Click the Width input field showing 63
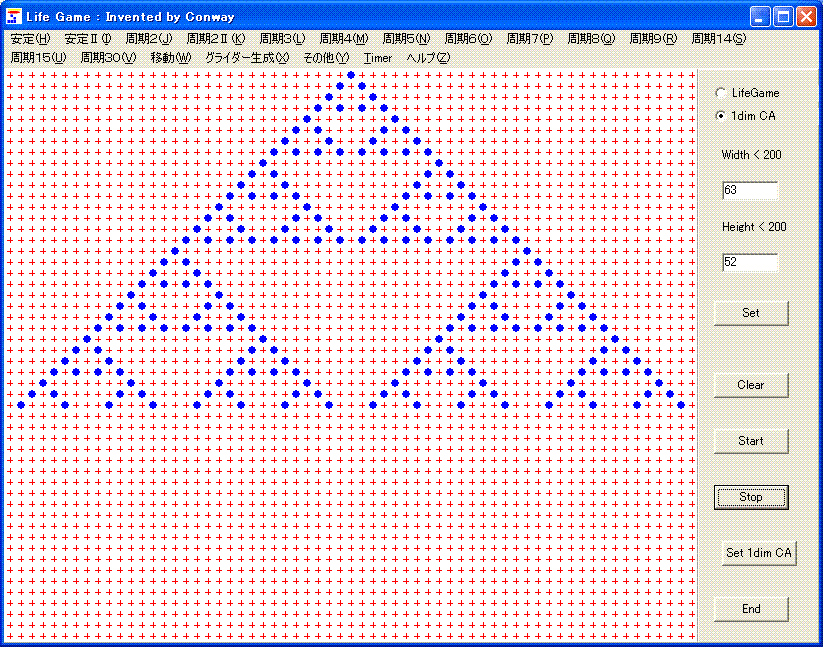 pyautogui.click(x=750, y=190)
